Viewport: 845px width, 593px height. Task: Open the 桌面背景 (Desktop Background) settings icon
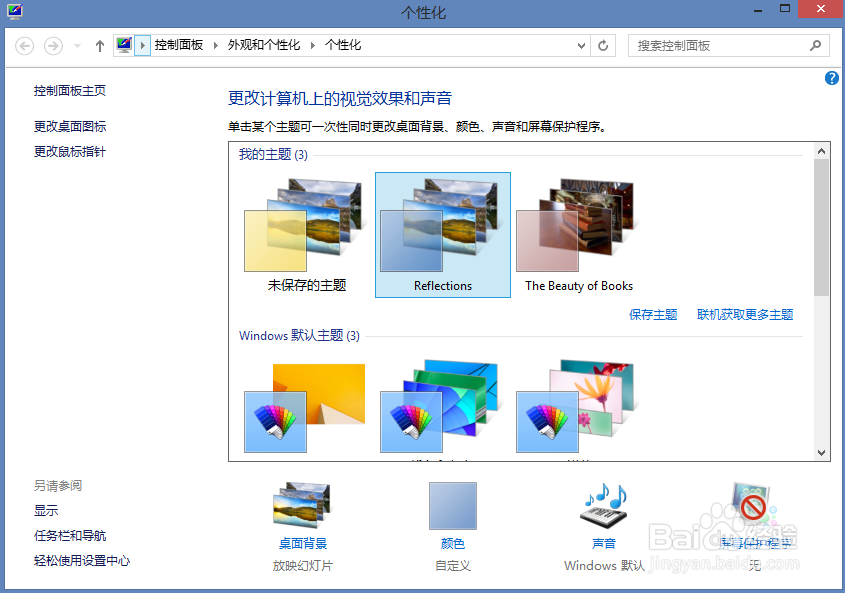point(301,506)
